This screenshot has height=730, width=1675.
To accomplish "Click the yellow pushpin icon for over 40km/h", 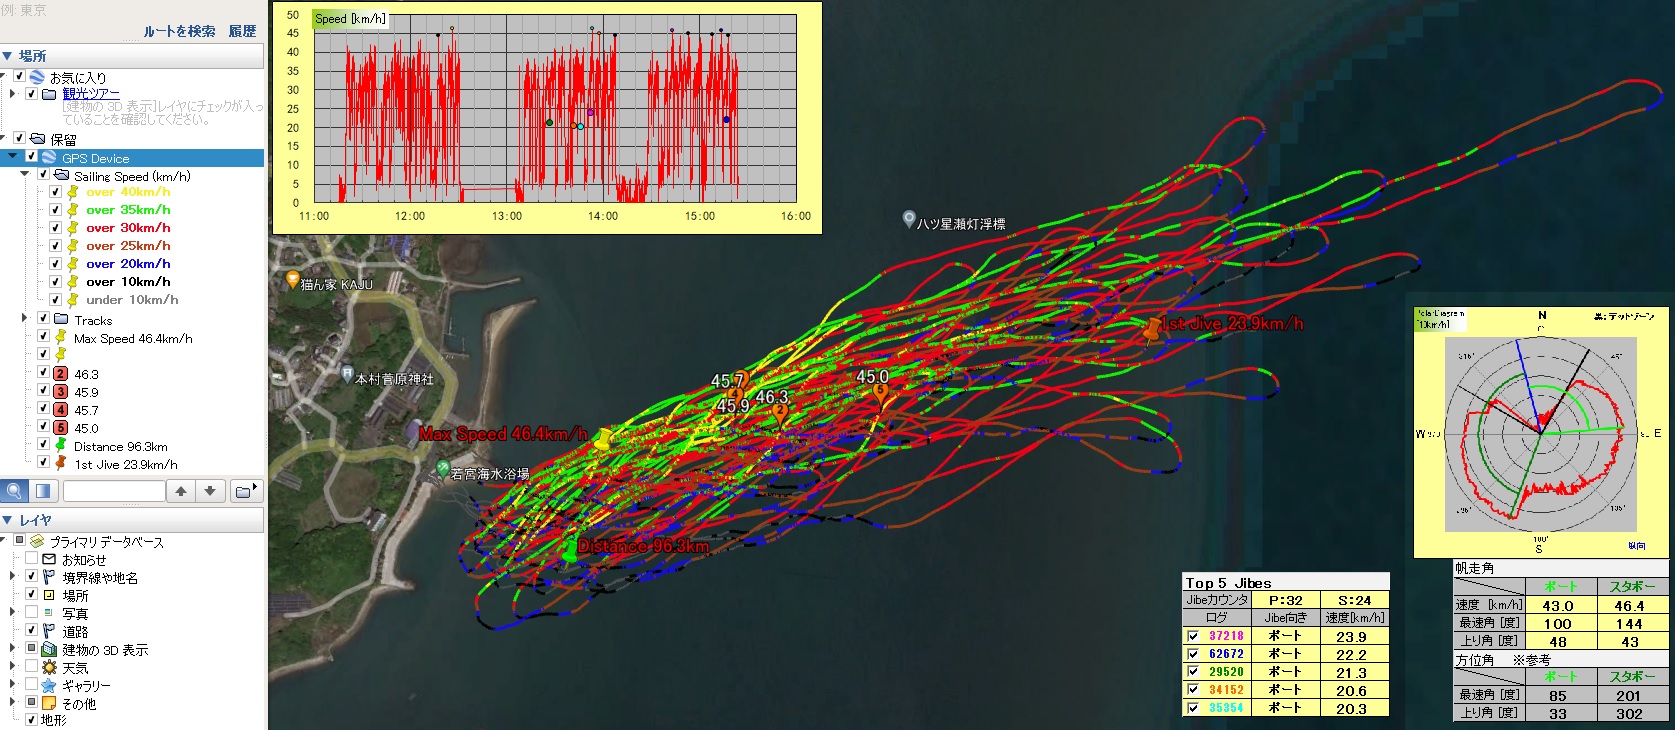I will tap(73, 192).
